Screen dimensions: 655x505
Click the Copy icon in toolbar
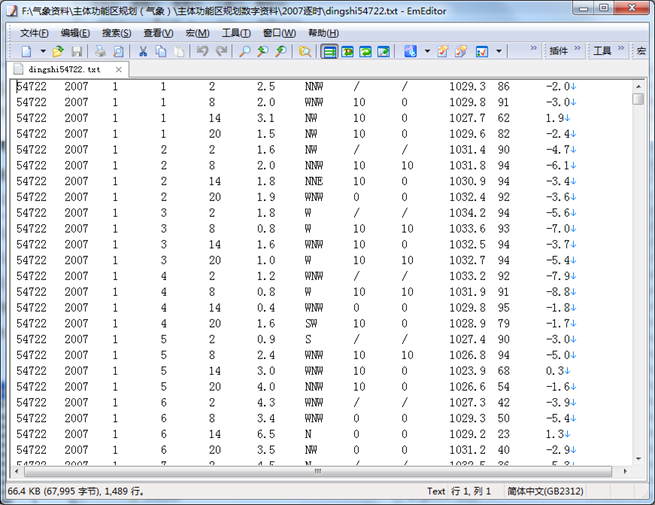pyautogui.click(x=161, y=51)
